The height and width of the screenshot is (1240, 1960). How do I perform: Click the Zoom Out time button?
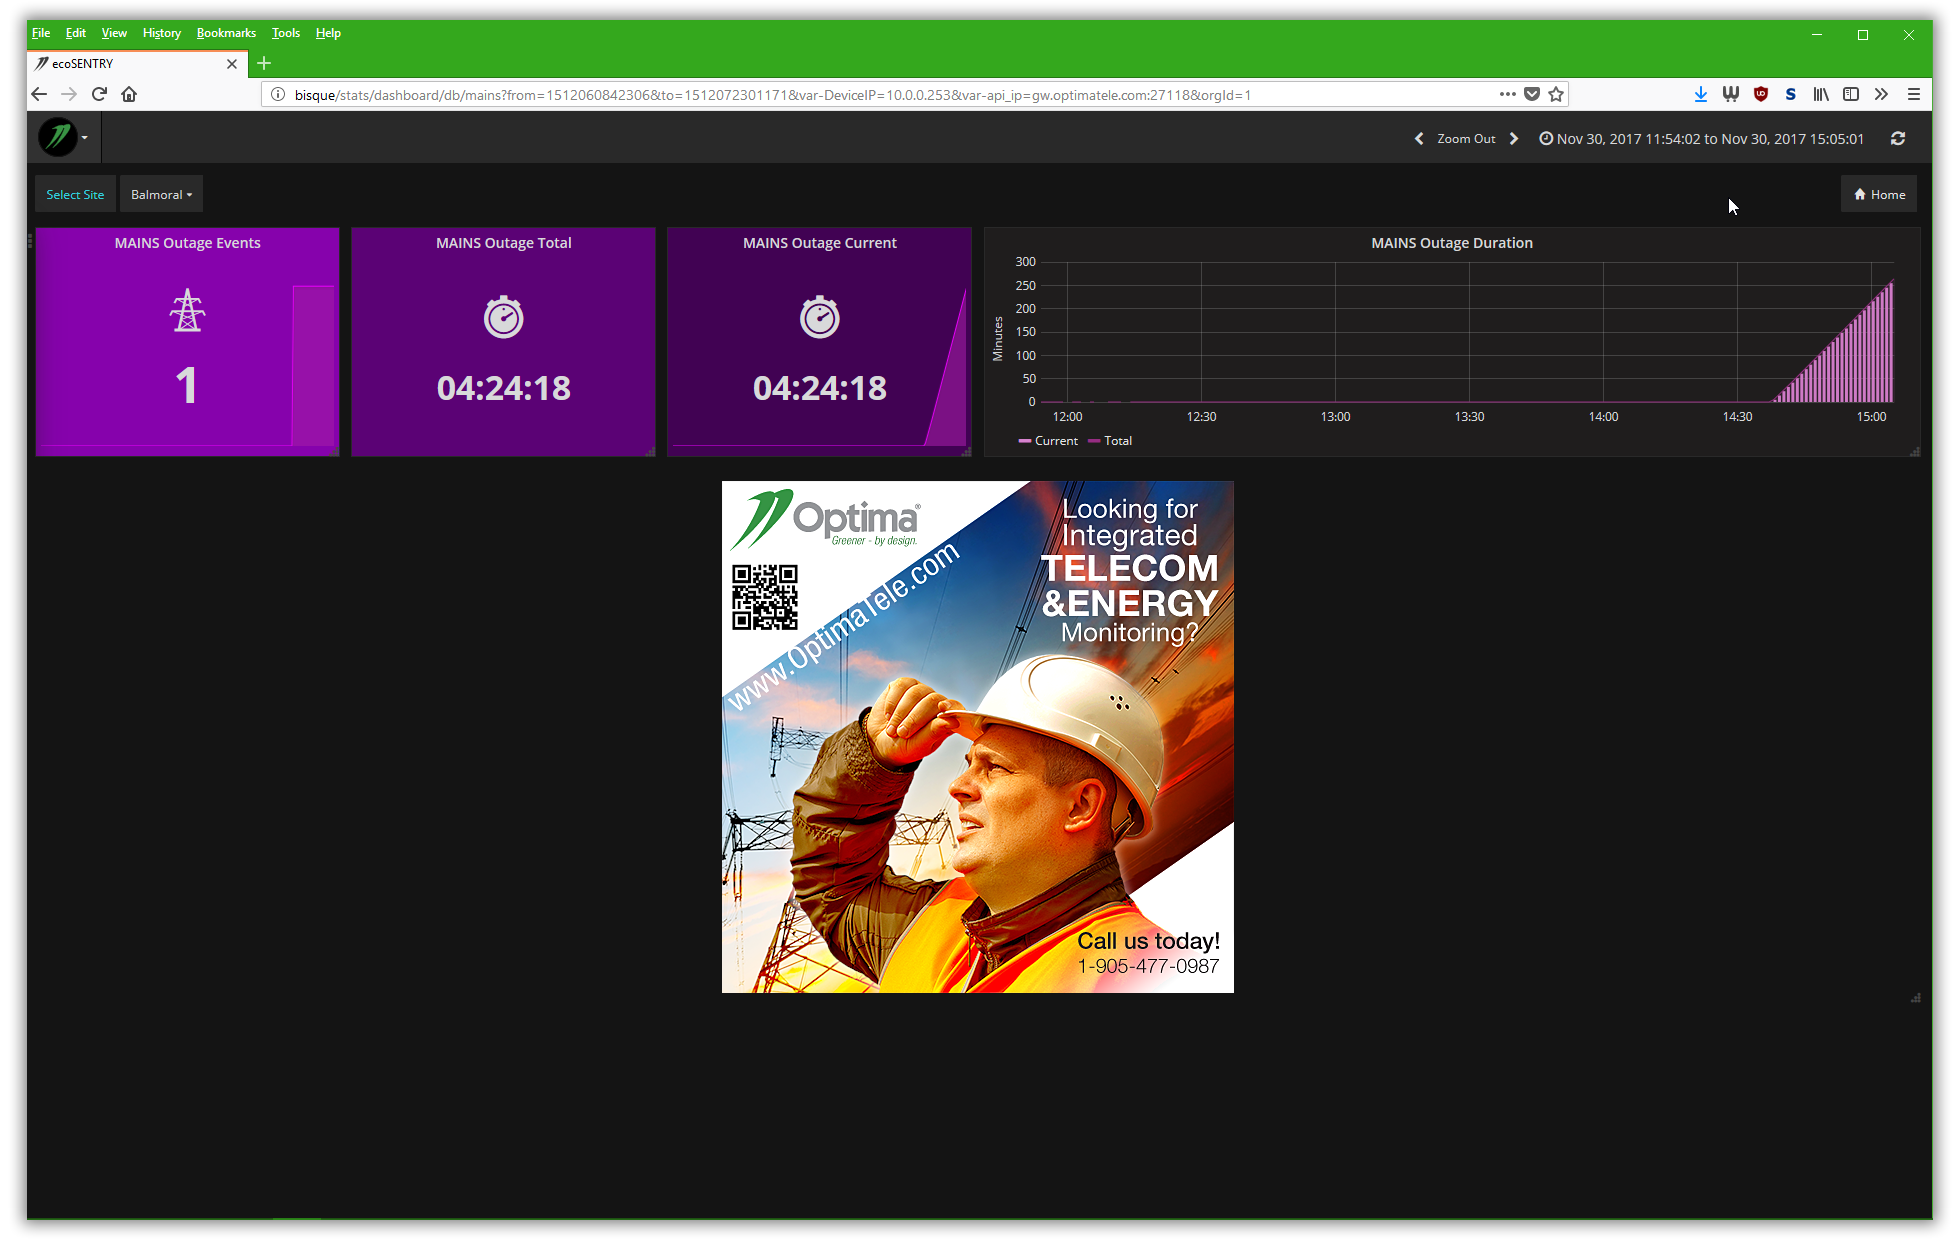[1466, 139]
